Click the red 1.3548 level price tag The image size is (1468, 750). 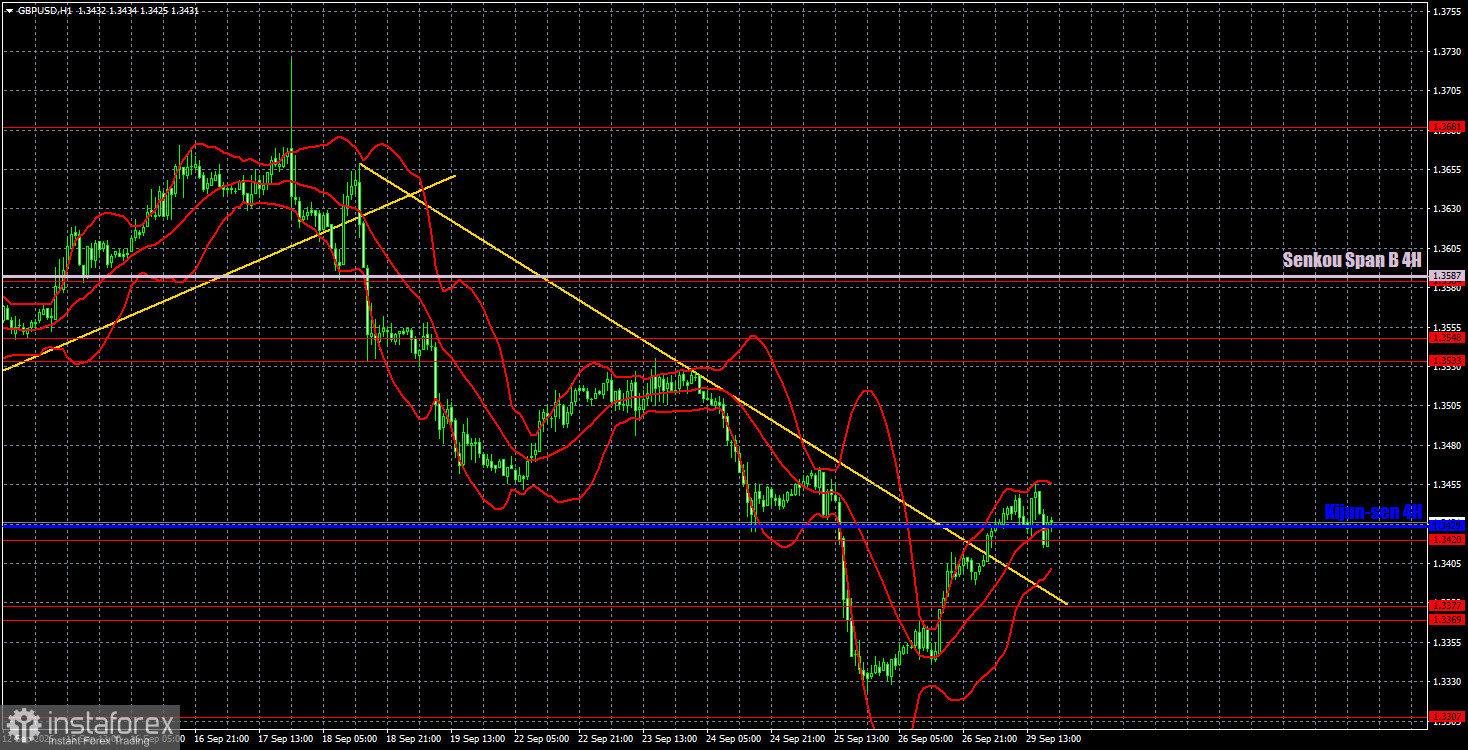pyautogui.click(x=1447, y=338)
